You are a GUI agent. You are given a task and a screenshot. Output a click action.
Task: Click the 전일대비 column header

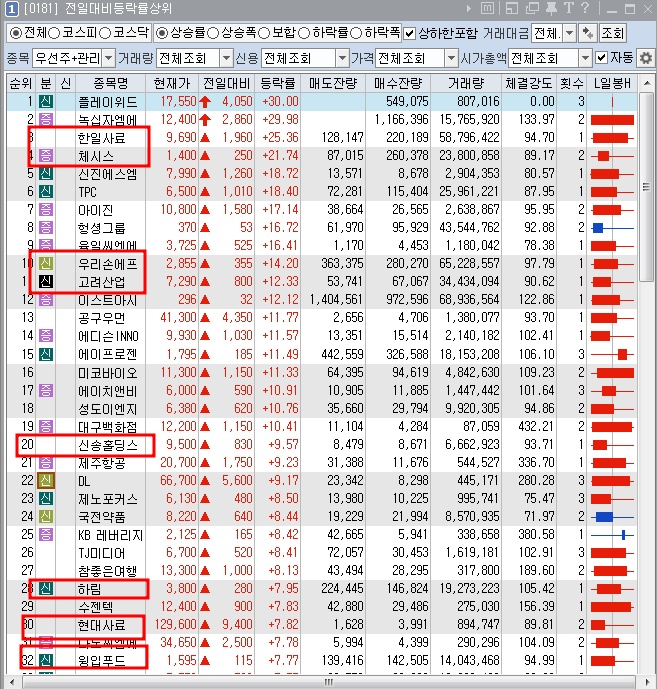pos(227,83)
